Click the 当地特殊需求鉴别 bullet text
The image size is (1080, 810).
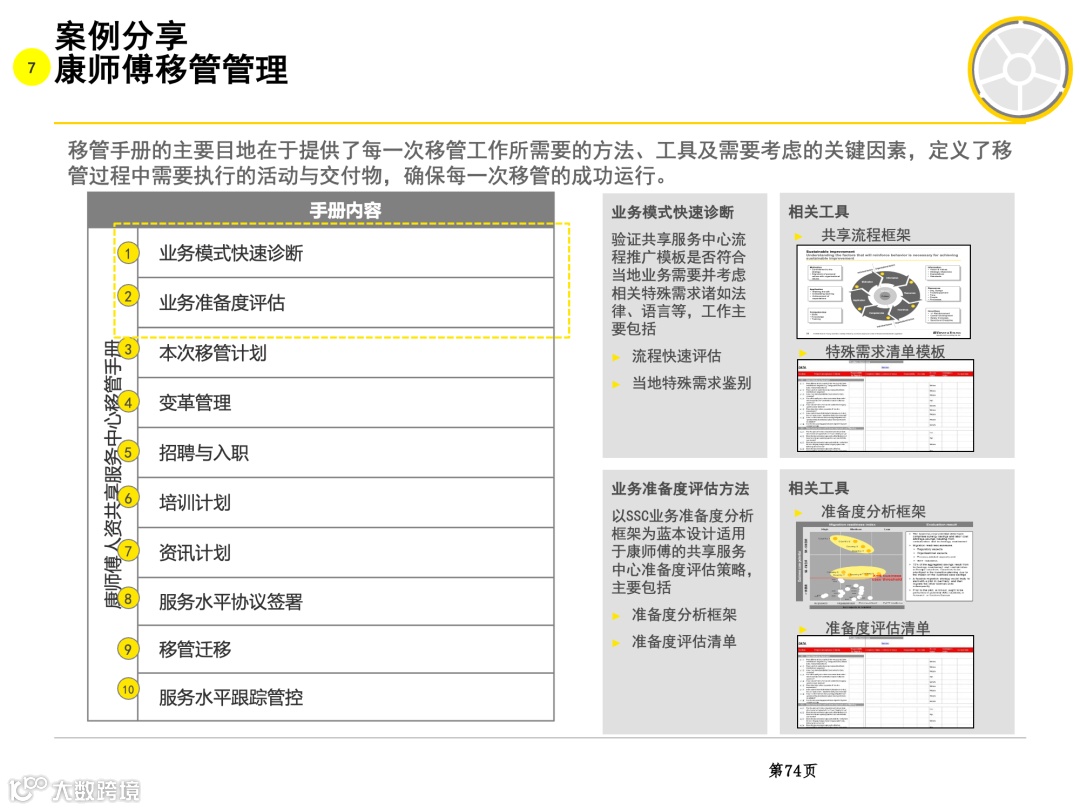coord(692,383)
